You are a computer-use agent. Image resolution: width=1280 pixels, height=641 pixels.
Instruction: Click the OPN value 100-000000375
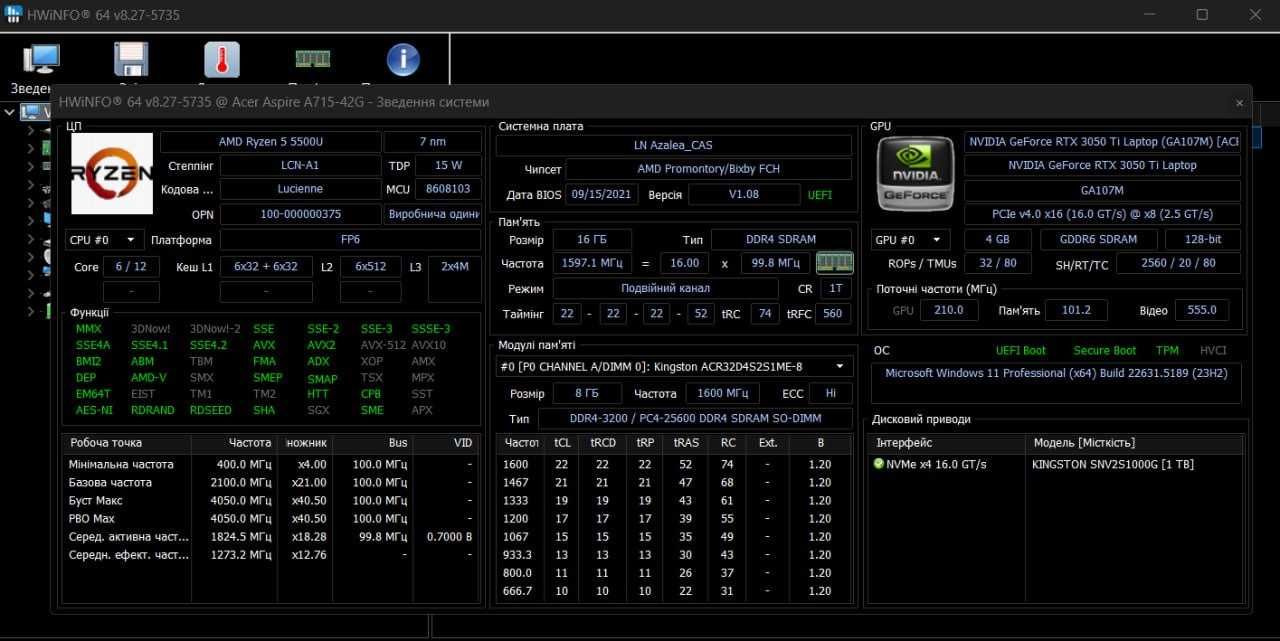300,214
